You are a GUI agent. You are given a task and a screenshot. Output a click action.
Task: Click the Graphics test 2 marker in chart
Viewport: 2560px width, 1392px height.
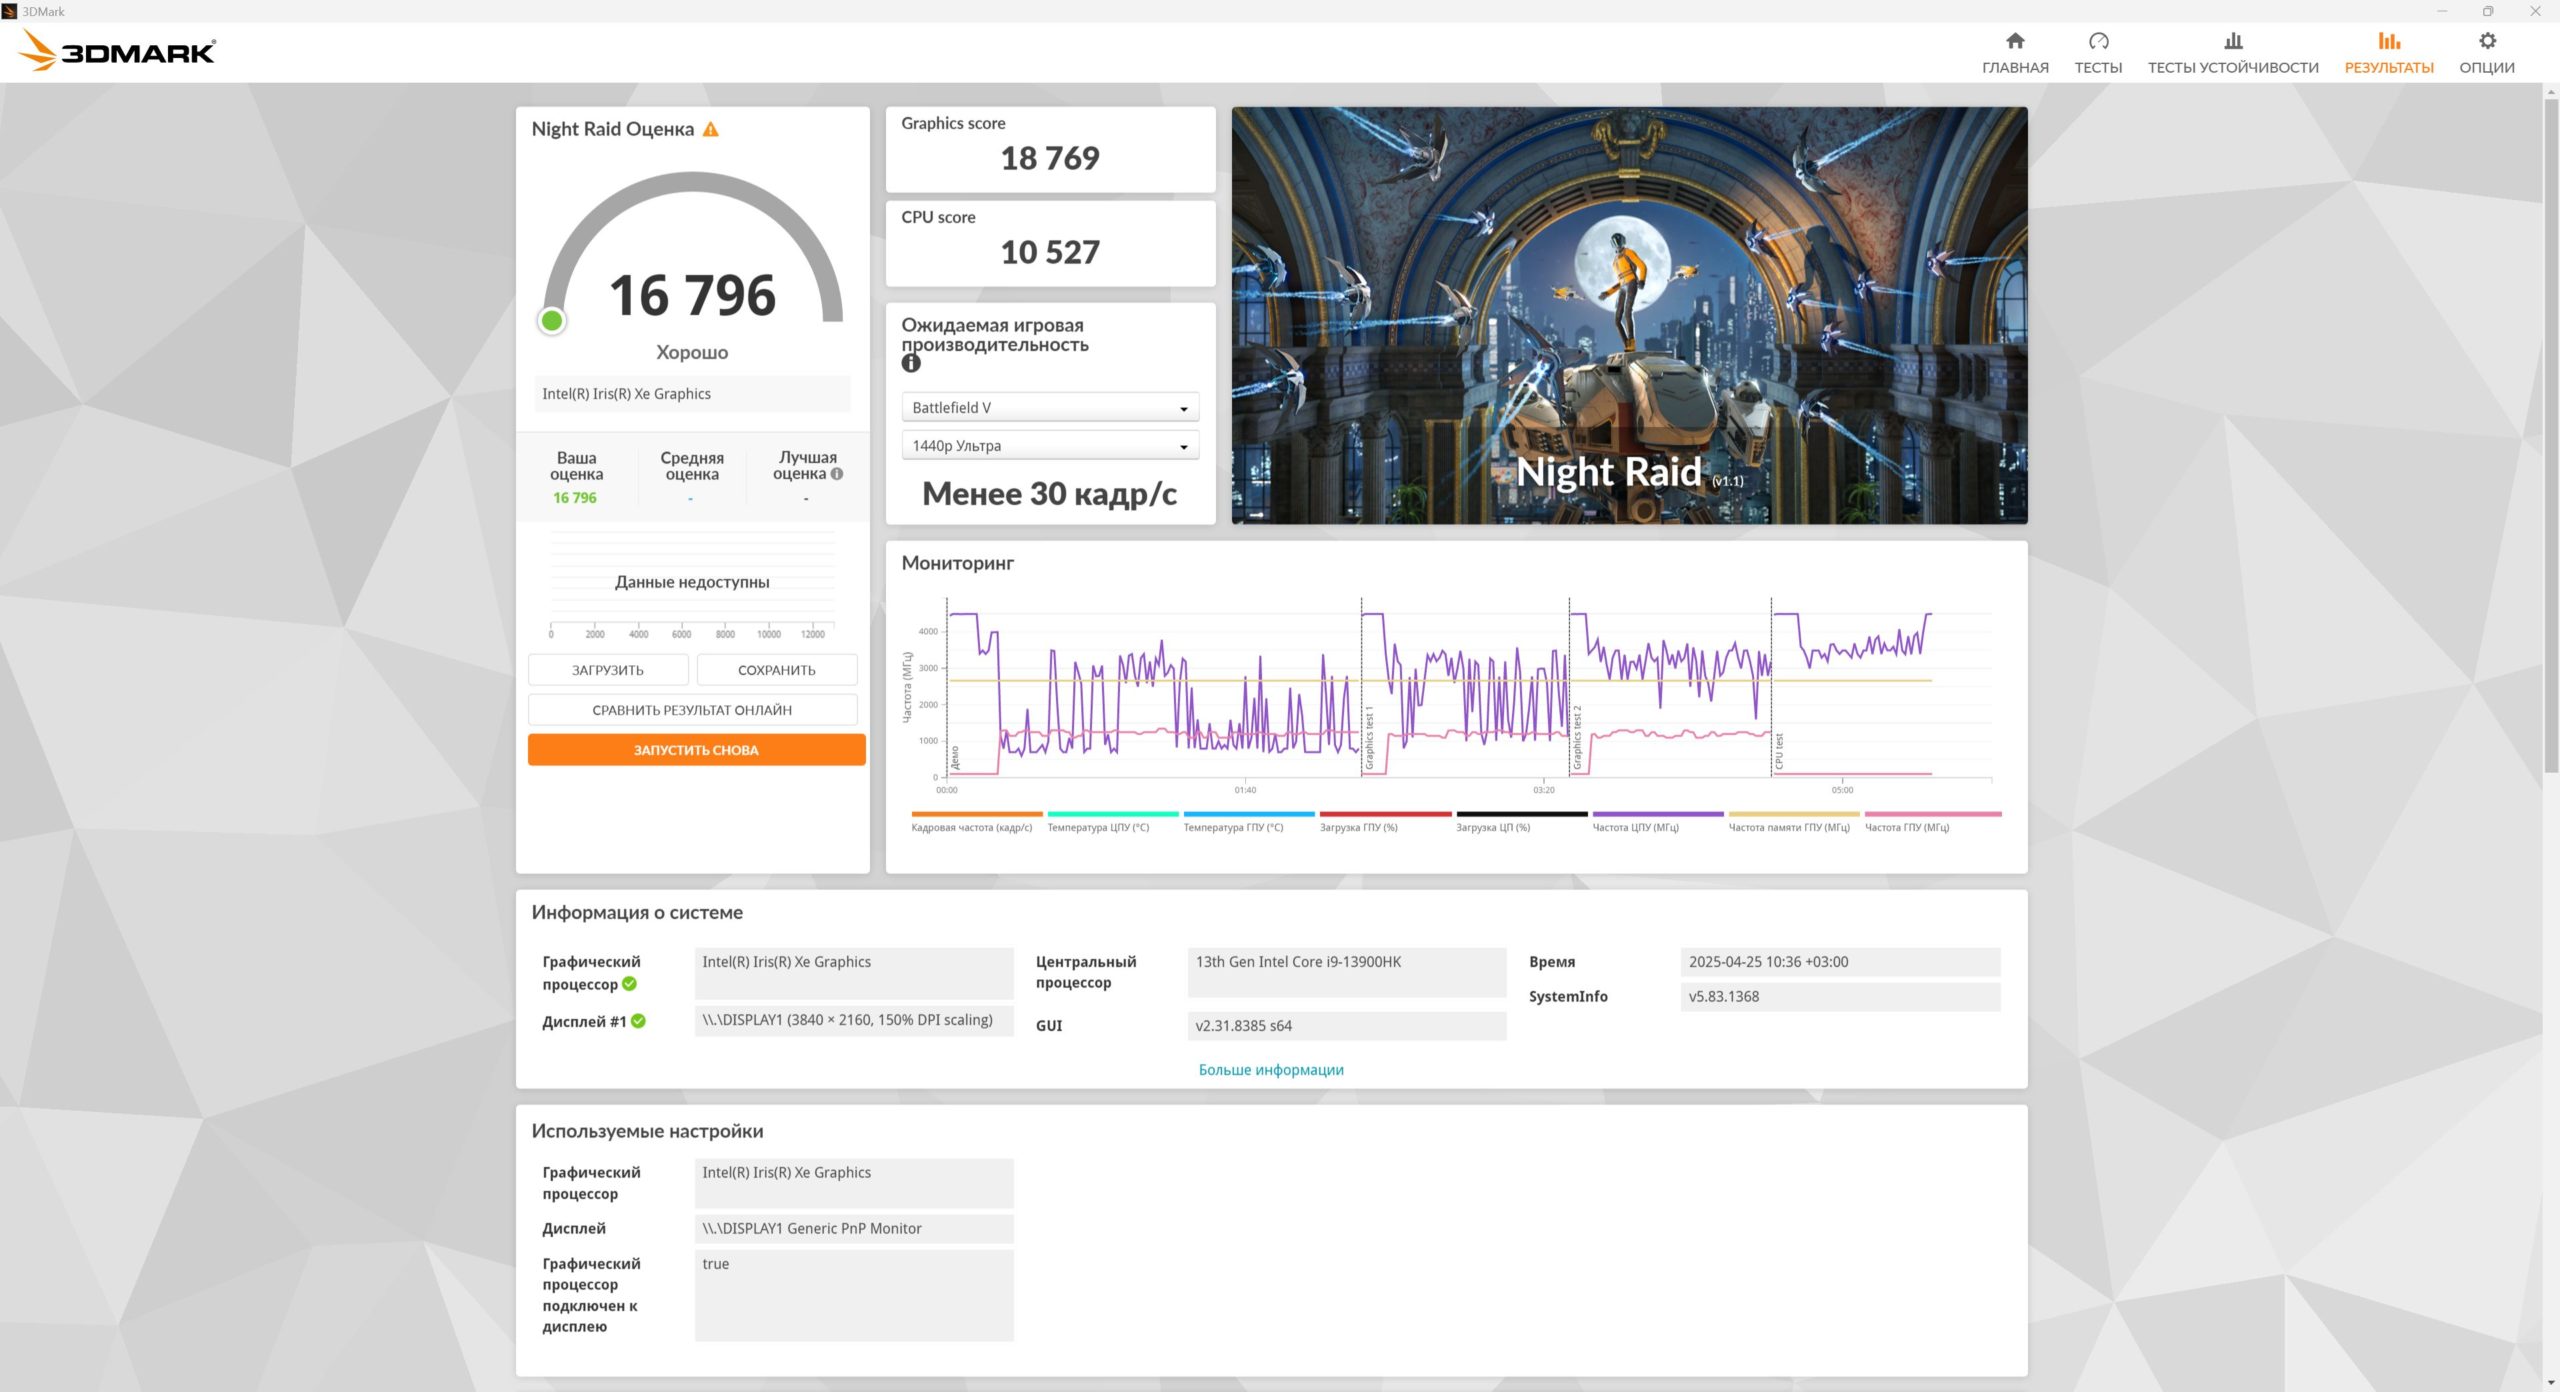1577,740
